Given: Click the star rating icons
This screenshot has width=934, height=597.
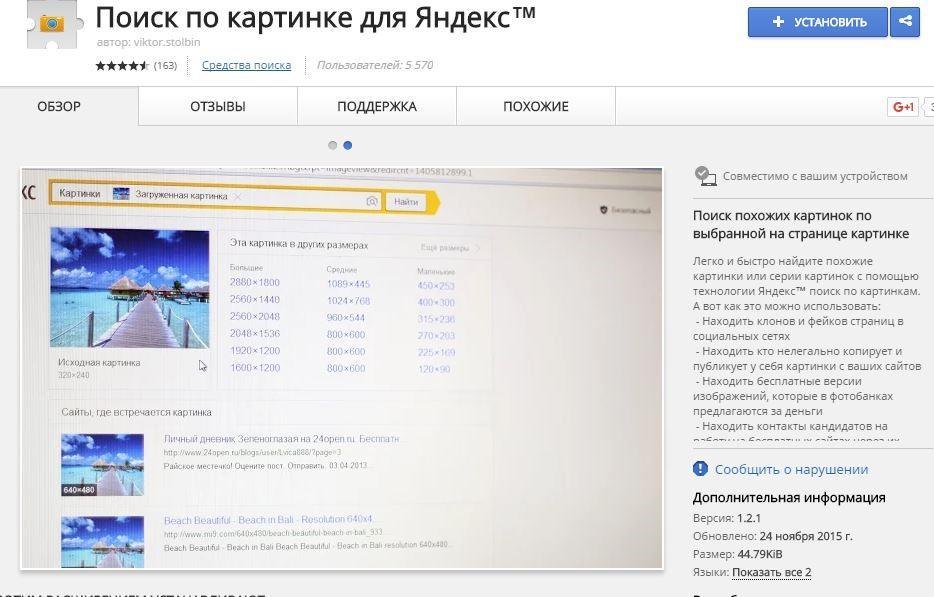Looking at the screenshot, I should pos(122,66).
